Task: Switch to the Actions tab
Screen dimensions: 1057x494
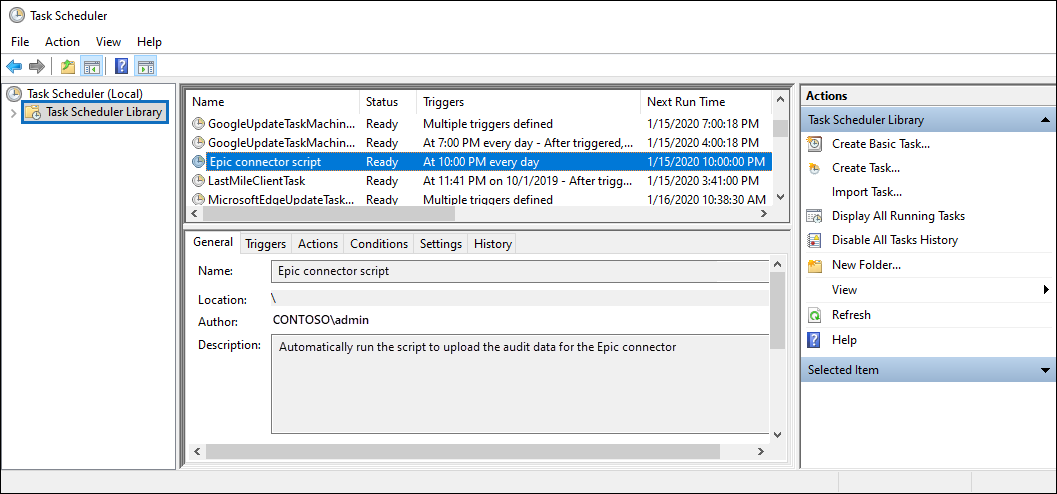Action: point(318,244)
